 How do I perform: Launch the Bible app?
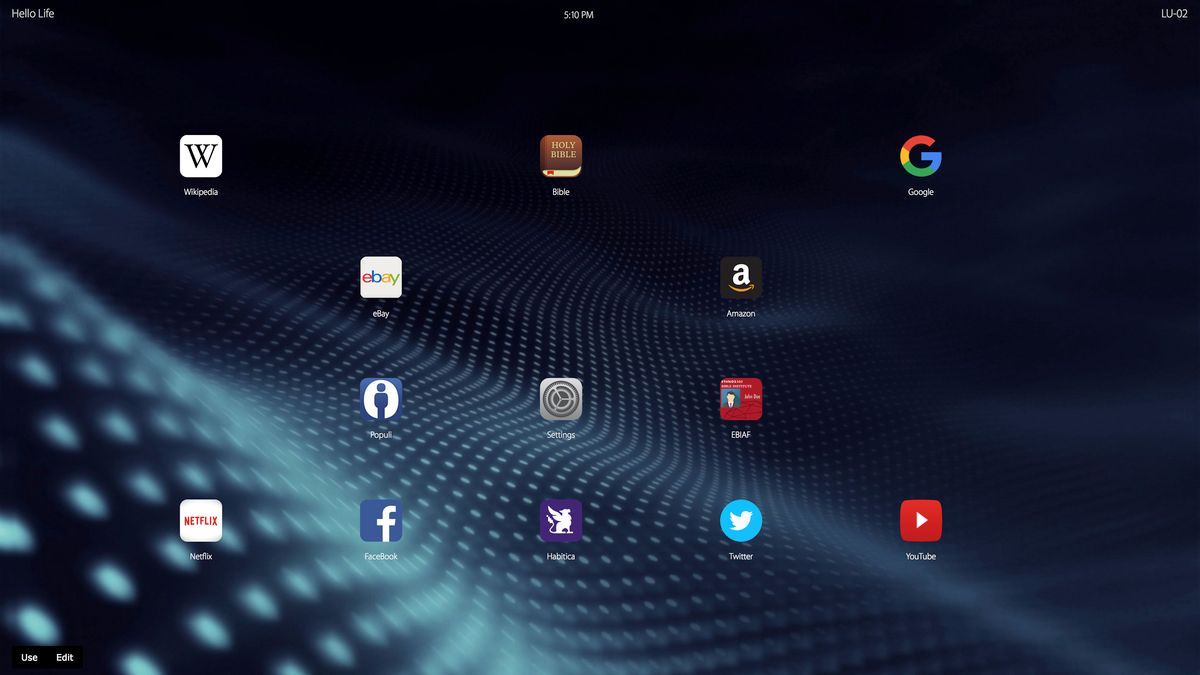pyautogui.click(x=561, y=155)
